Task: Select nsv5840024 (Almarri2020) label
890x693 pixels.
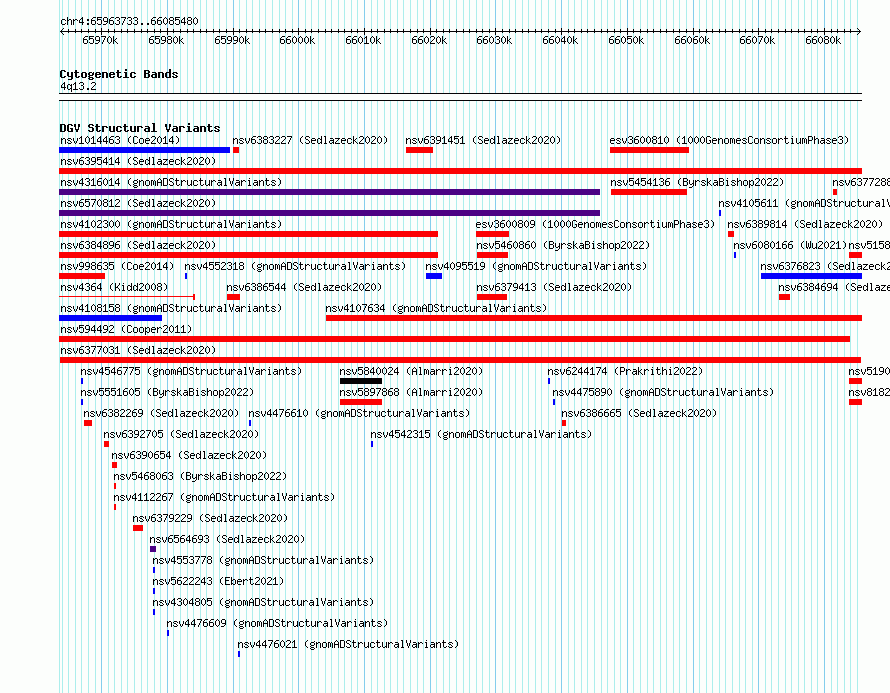Action: coord(412,371)
